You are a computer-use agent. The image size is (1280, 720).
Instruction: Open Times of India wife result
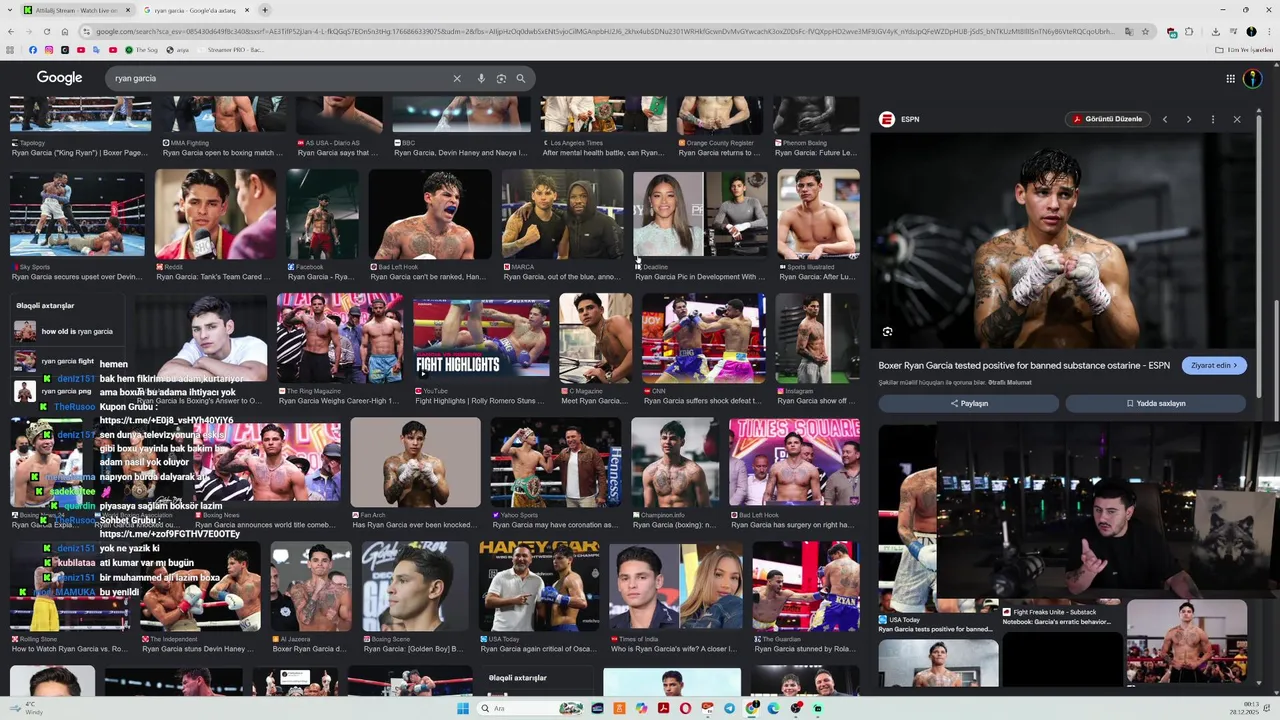pyautogui.click(x=676, y=586)
